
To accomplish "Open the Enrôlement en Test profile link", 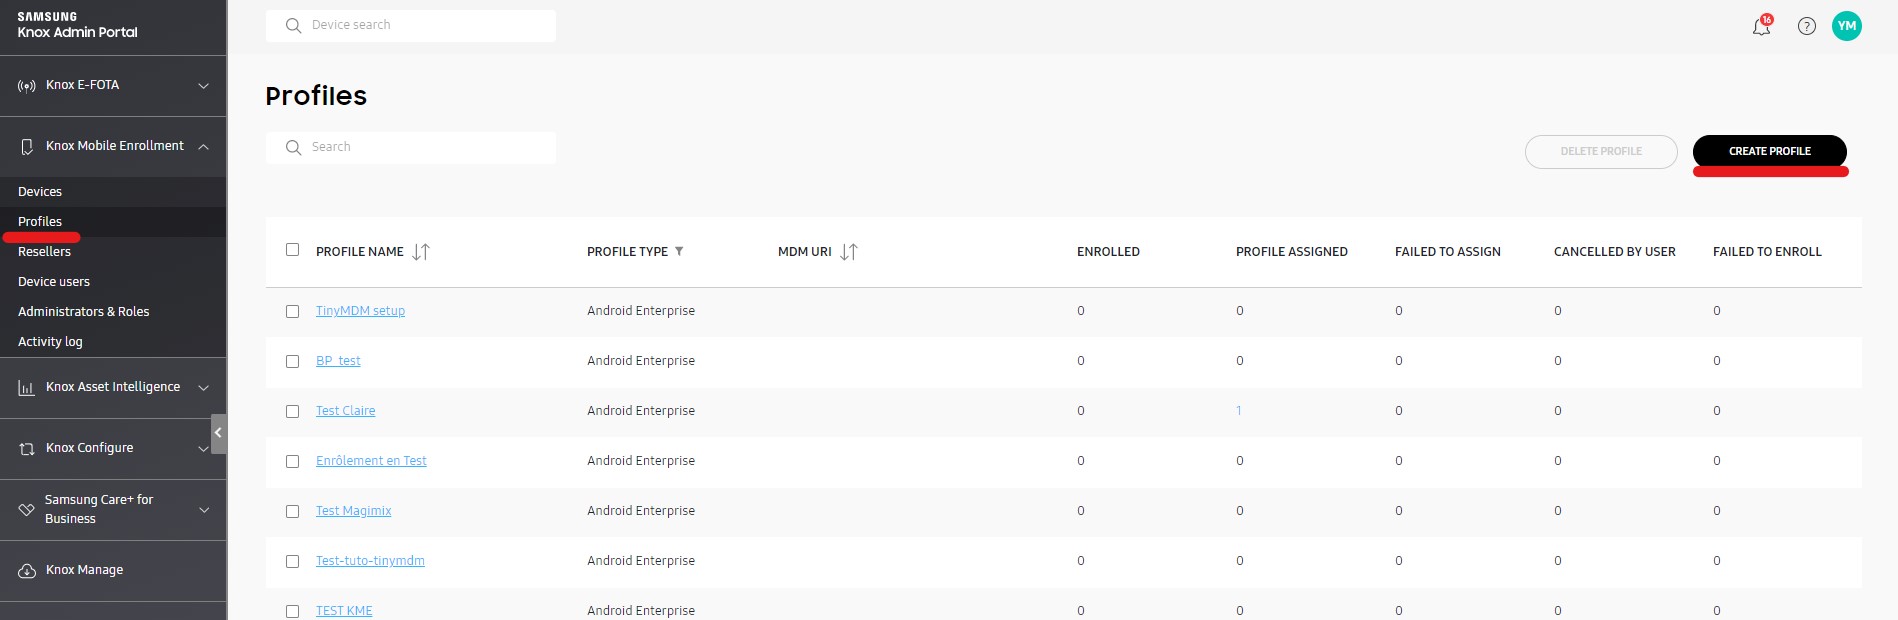I will (371, 461).
